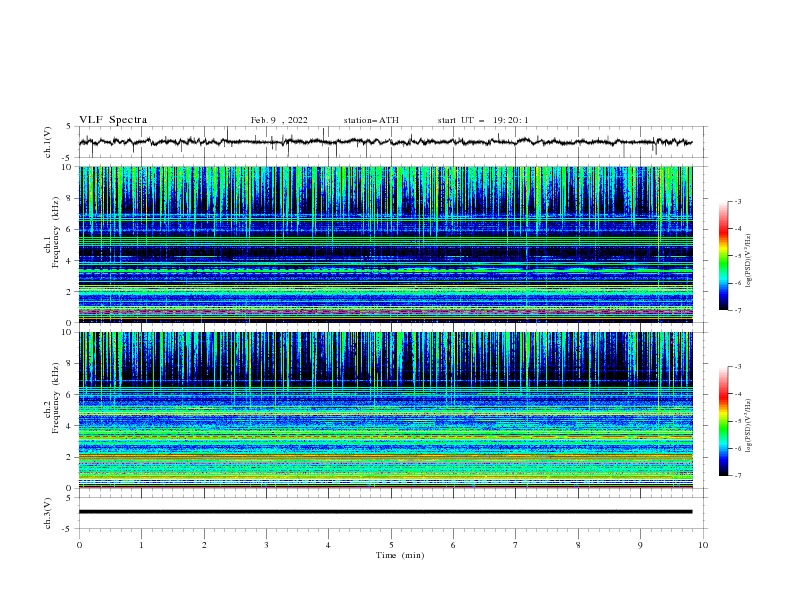Click the "8" tick on the time axis
The image size is (792, 612).
[x=578, y=545]
